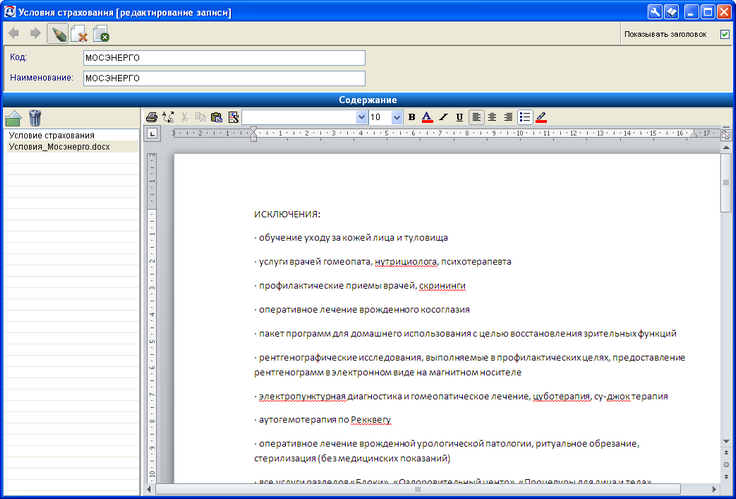Toggle bulleted list
This screenshot has width=736, height=499.
525,117
